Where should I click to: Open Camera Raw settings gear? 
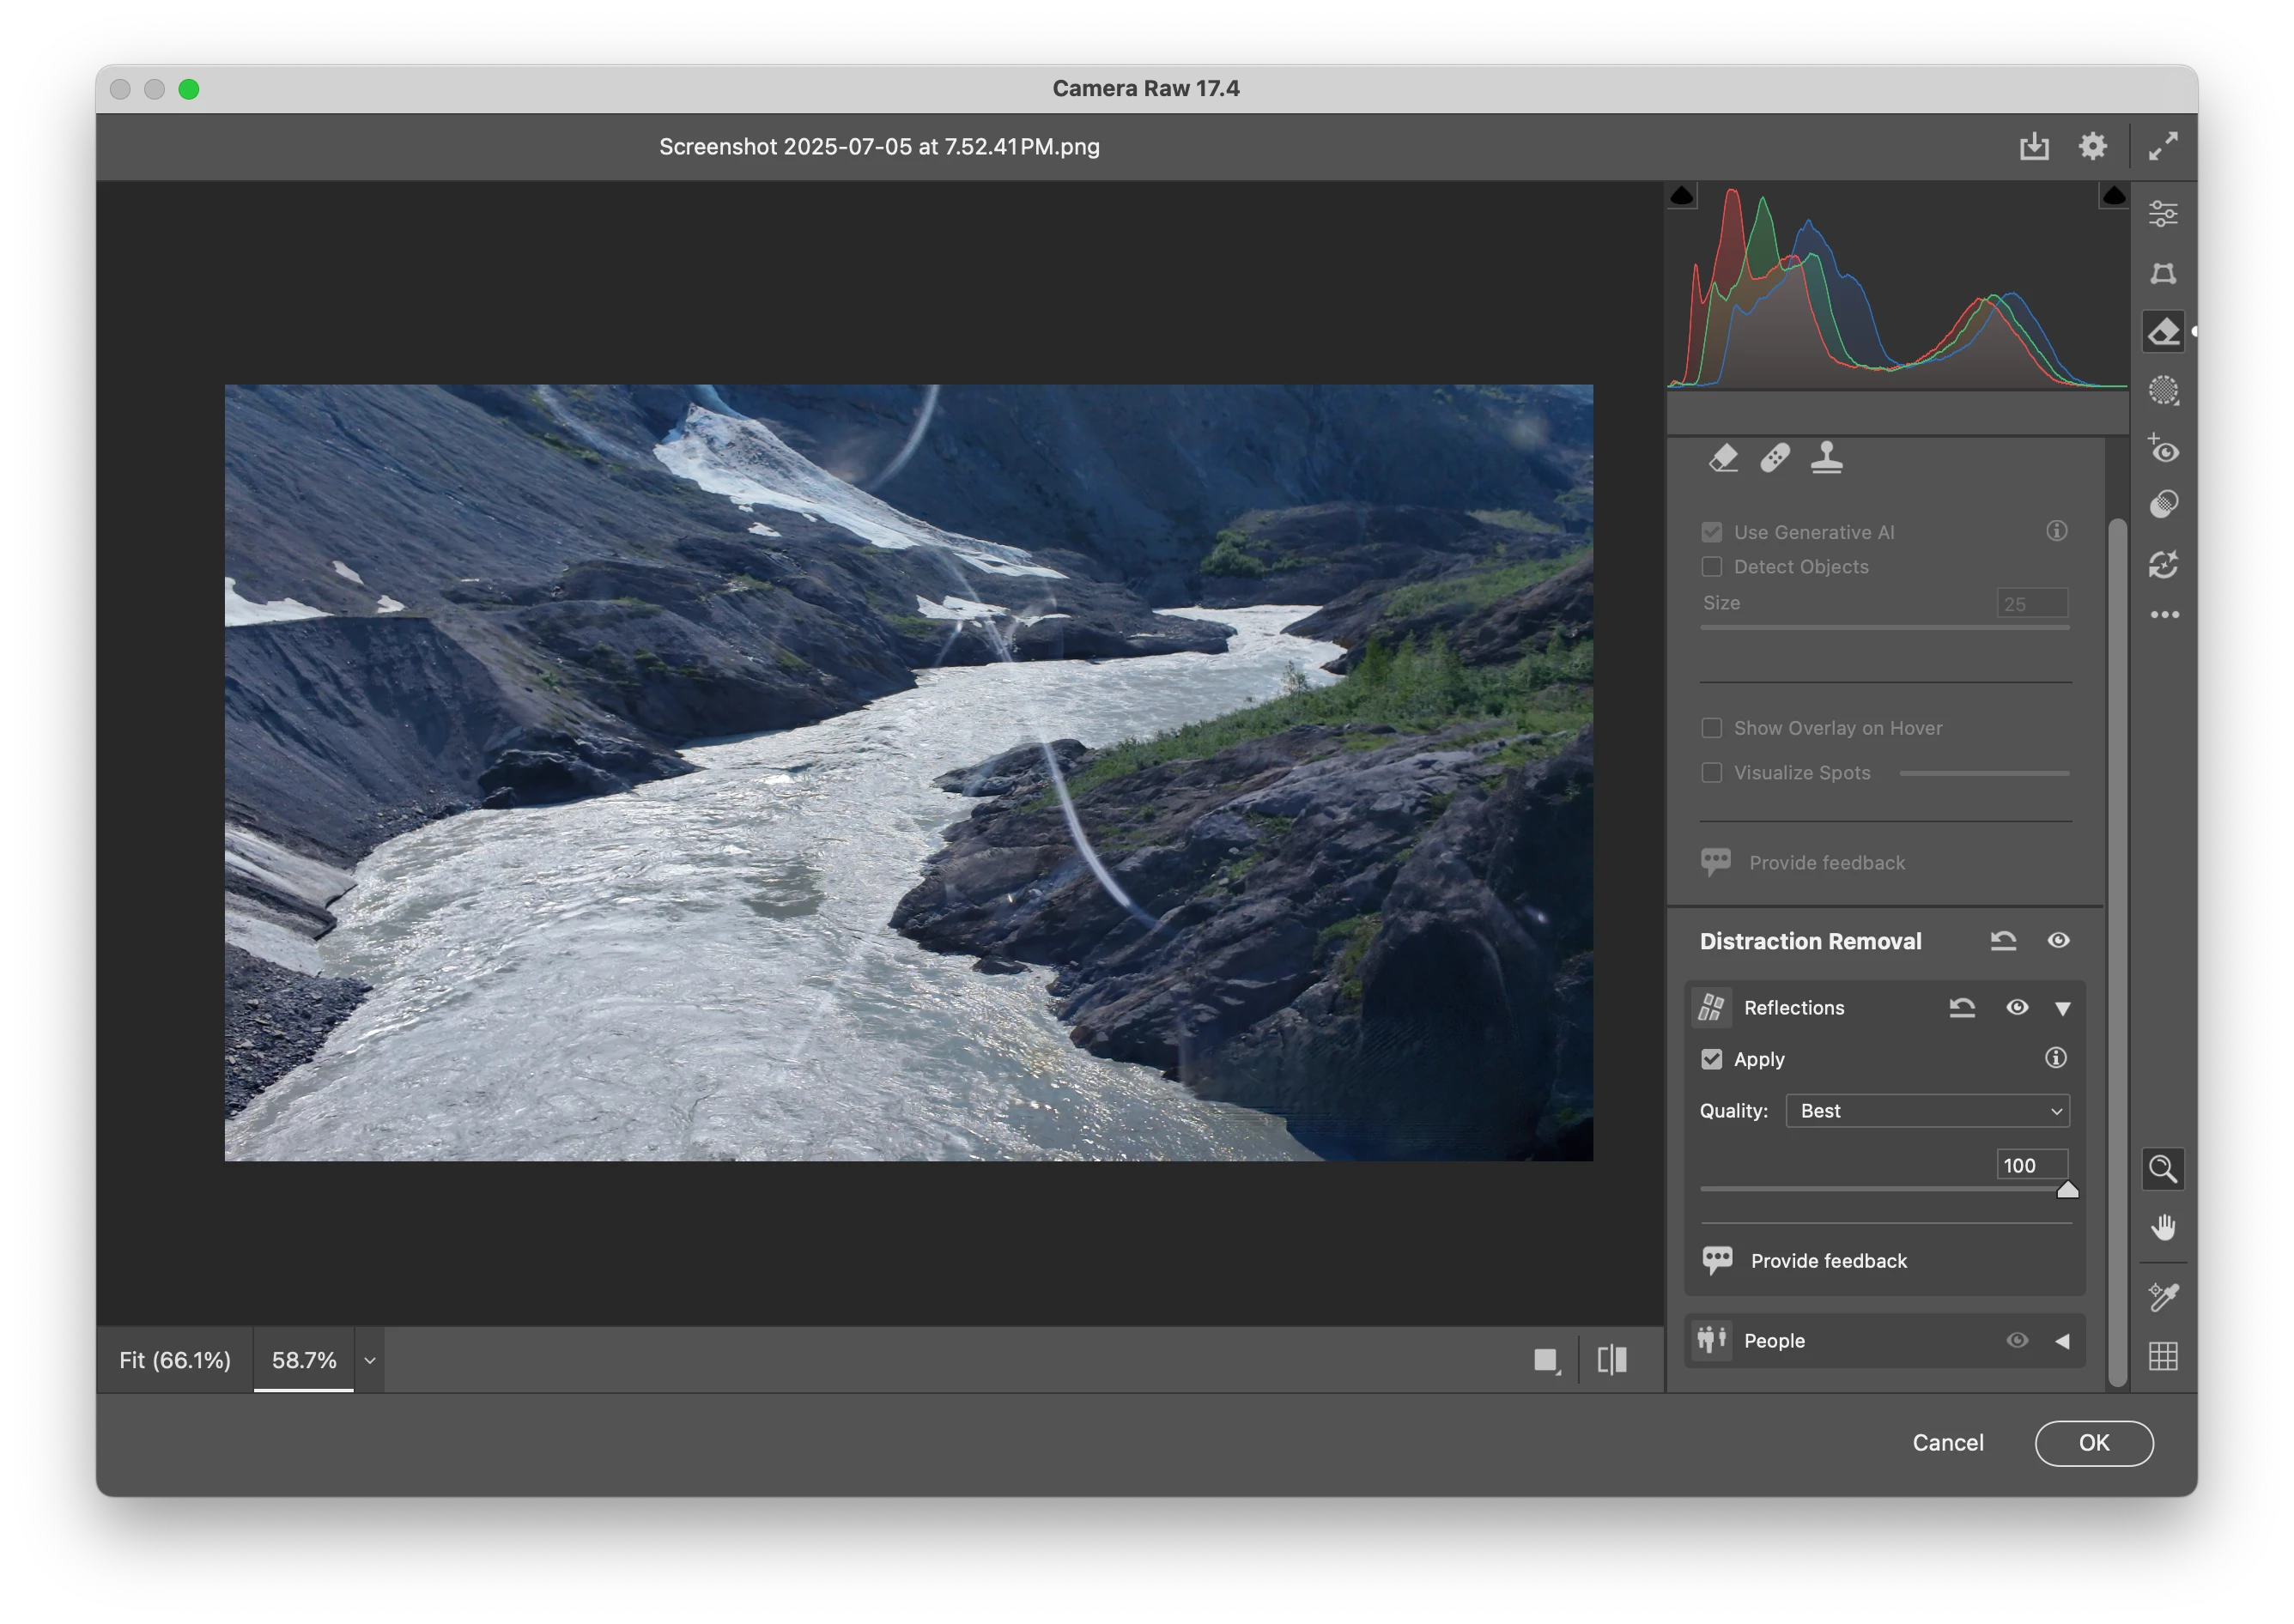point(2092,147)
